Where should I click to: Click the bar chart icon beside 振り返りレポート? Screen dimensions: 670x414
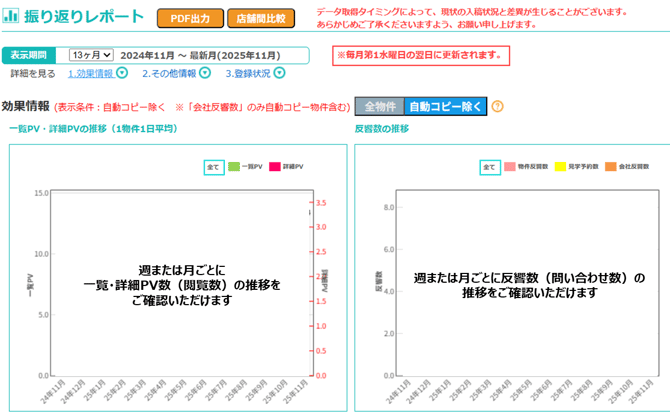click(x=11, y=17)
